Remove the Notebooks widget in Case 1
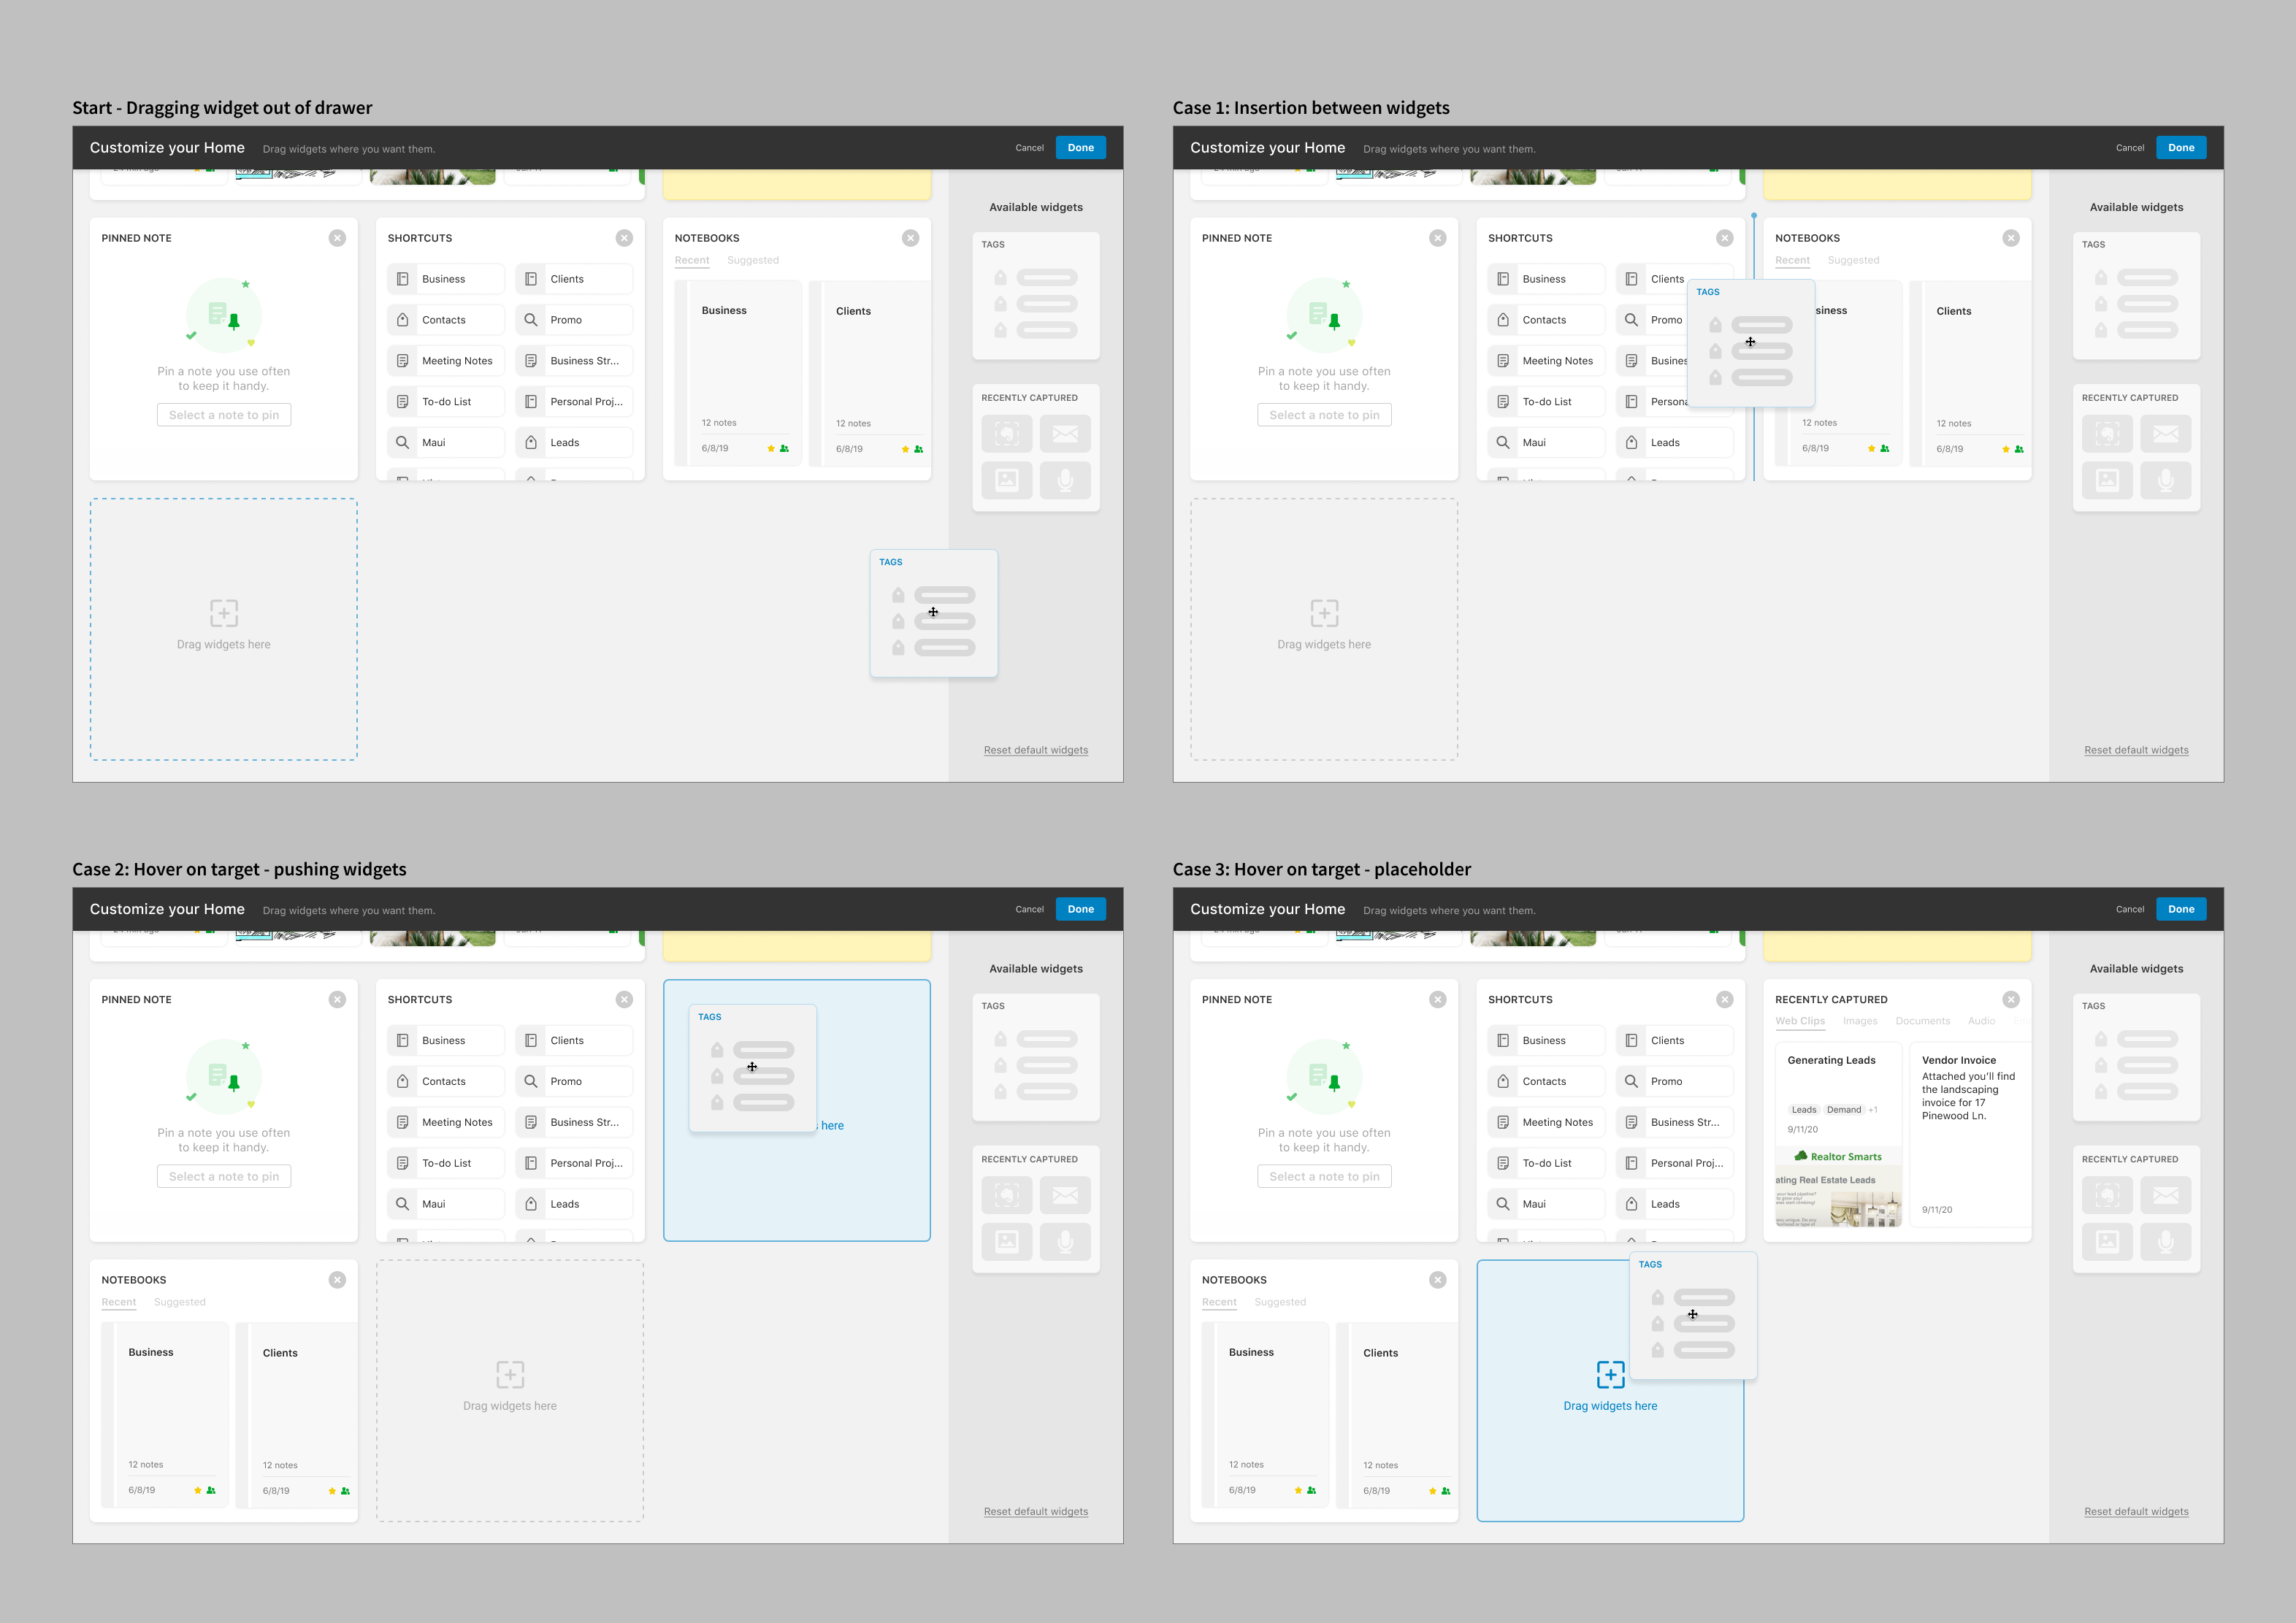The height and width of the screenshot is (1623, 2296). (2011, 238)
